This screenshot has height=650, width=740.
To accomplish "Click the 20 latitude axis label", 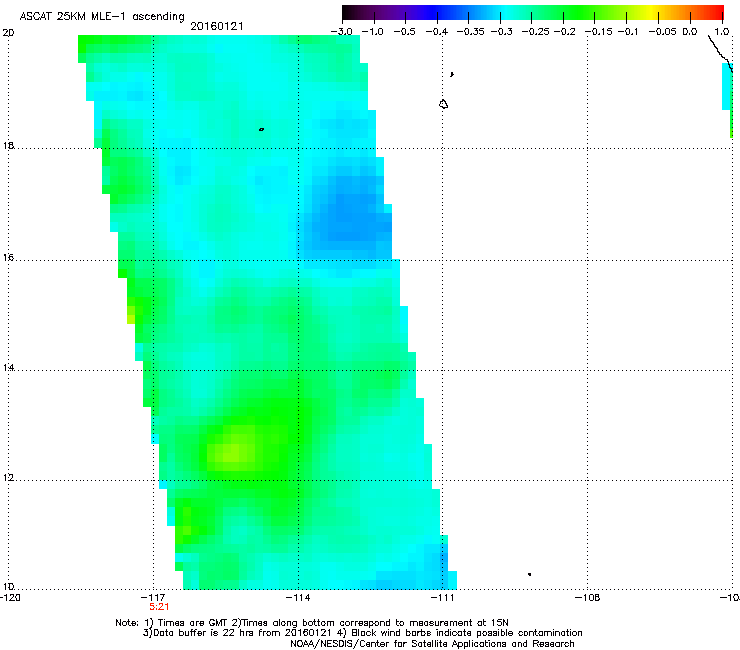I will (x=8, y=33).
